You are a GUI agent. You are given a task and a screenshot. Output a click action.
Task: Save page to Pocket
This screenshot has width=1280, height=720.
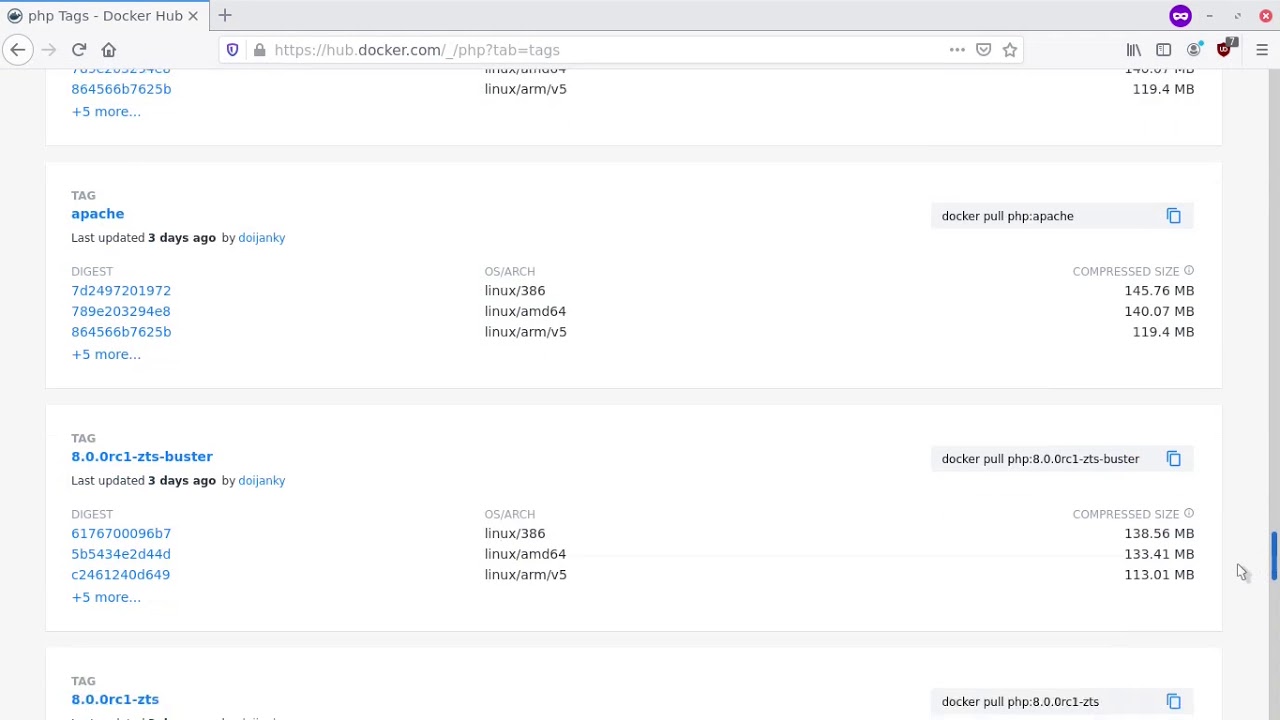point(984,50)
